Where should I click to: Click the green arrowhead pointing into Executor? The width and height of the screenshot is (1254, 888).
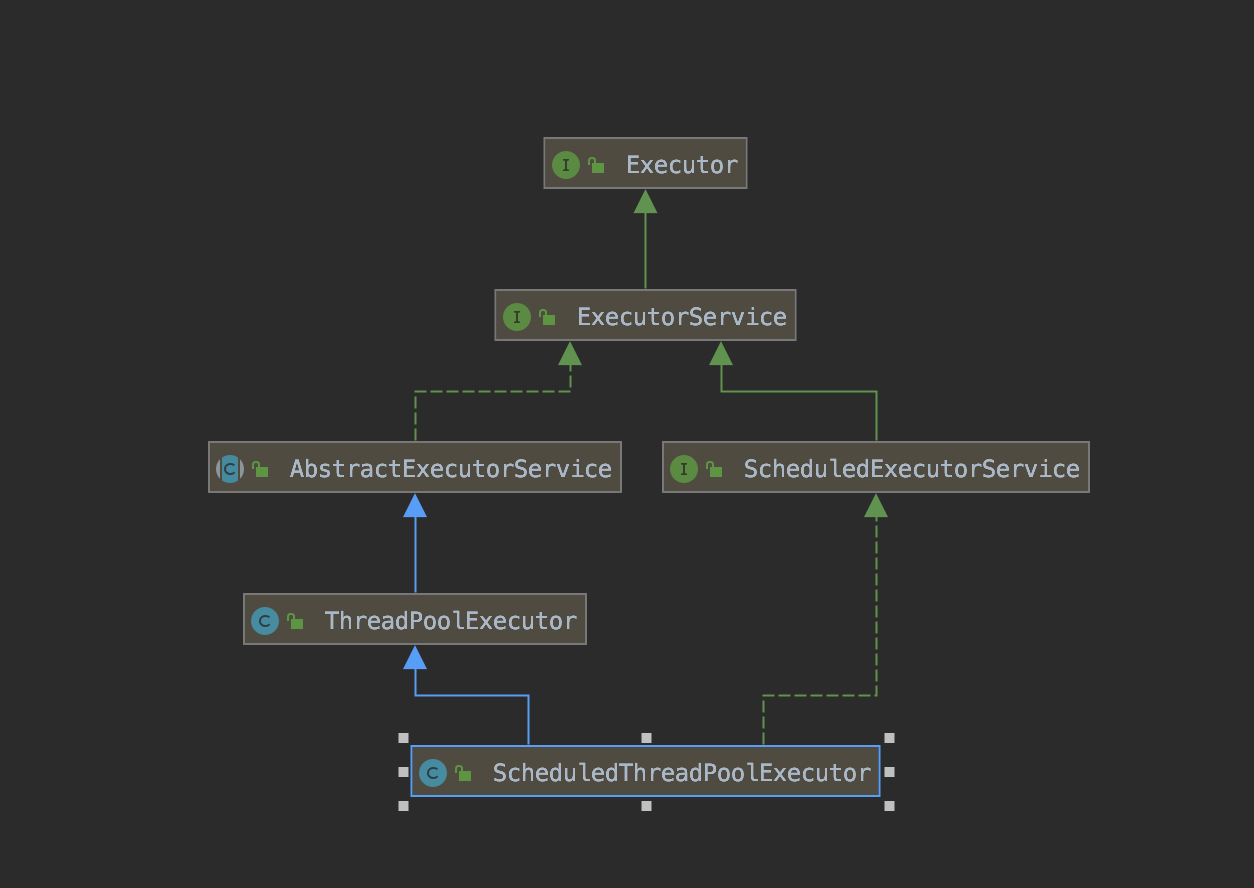(646, 201)
